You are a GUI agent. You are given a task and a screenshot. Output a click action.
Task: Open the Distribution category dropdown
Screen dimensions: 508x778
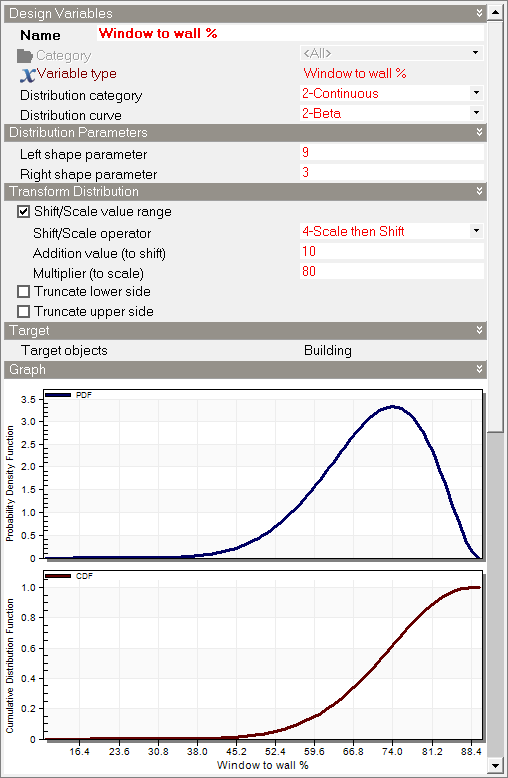point(476,93)
